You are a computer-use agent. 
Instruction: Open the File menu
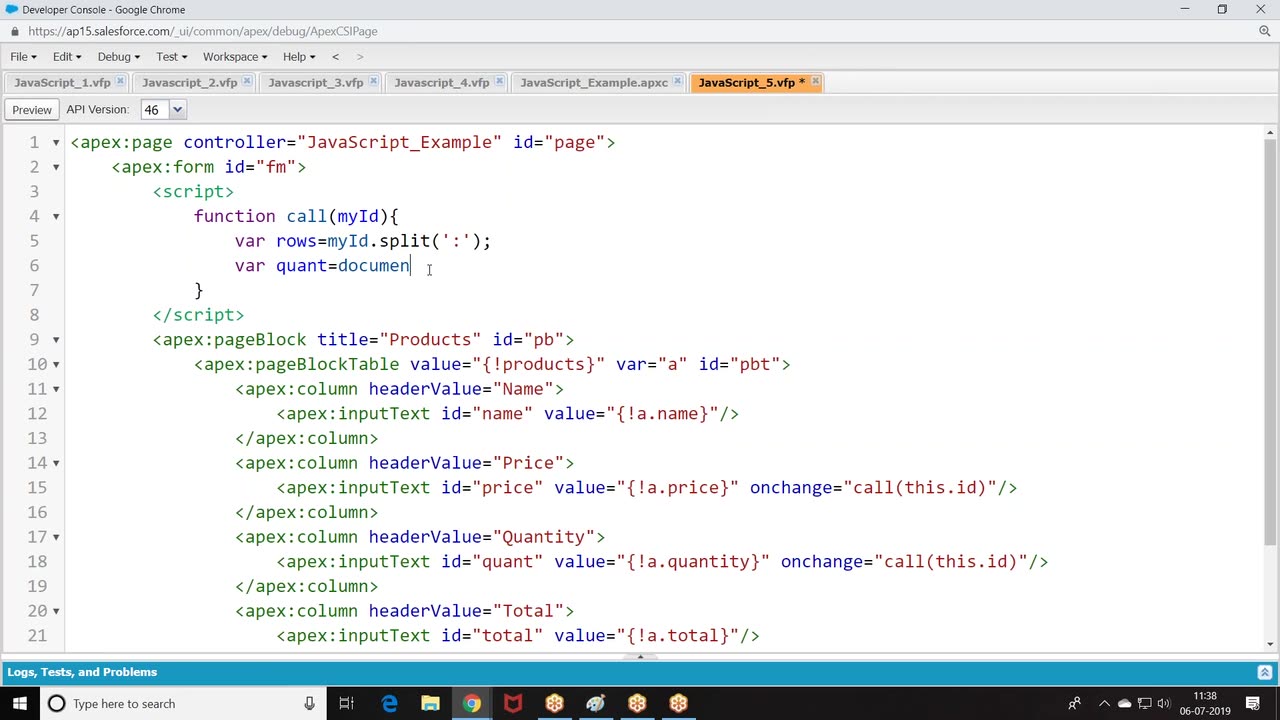(23, 57)
